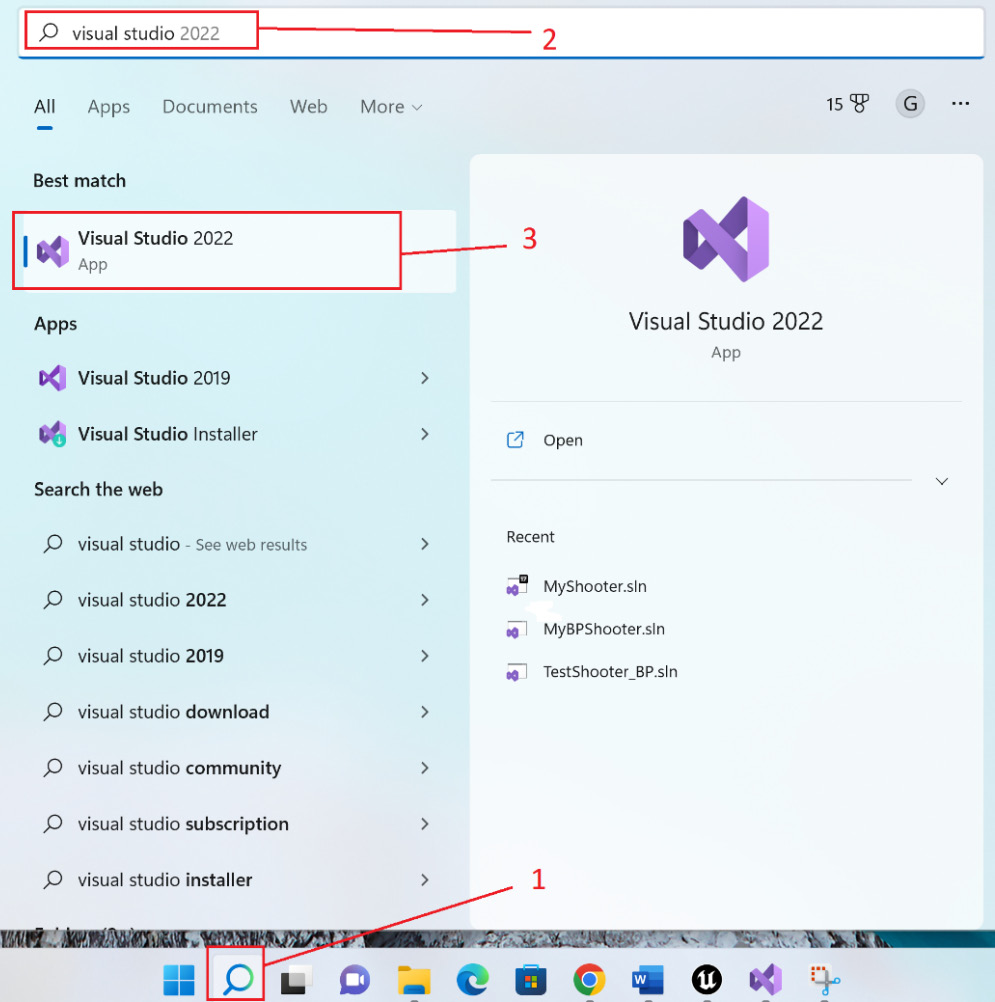Click the MyShooter.sln file icon
This screenshot has height=1002, width=995.
516,586
